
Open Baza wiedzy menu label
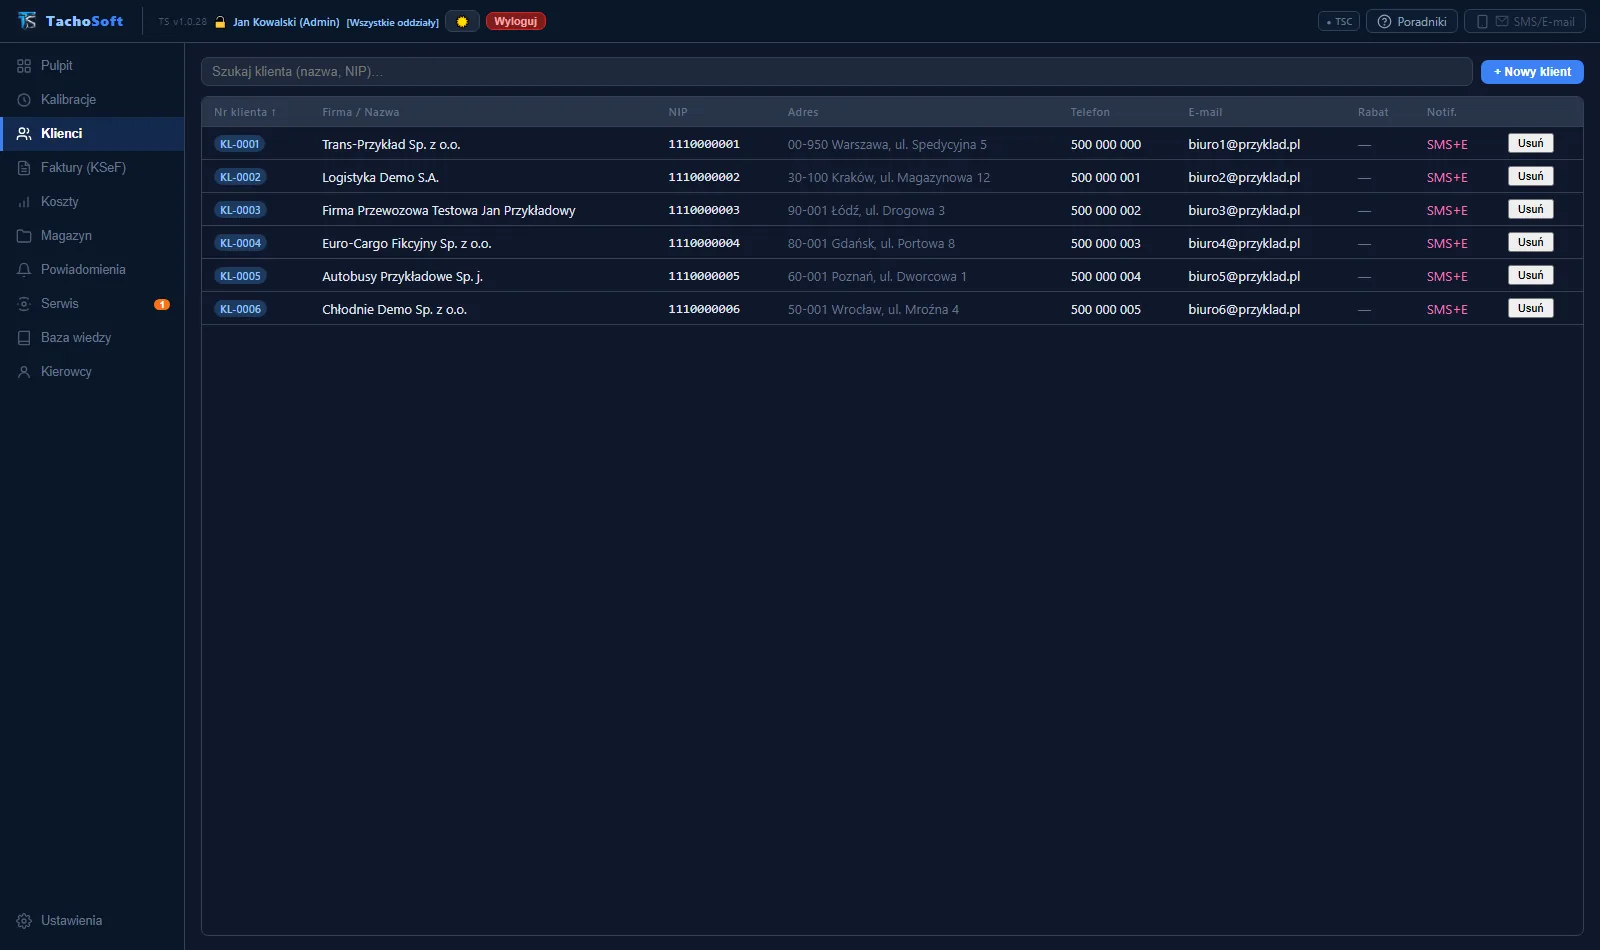pos(76,338)
